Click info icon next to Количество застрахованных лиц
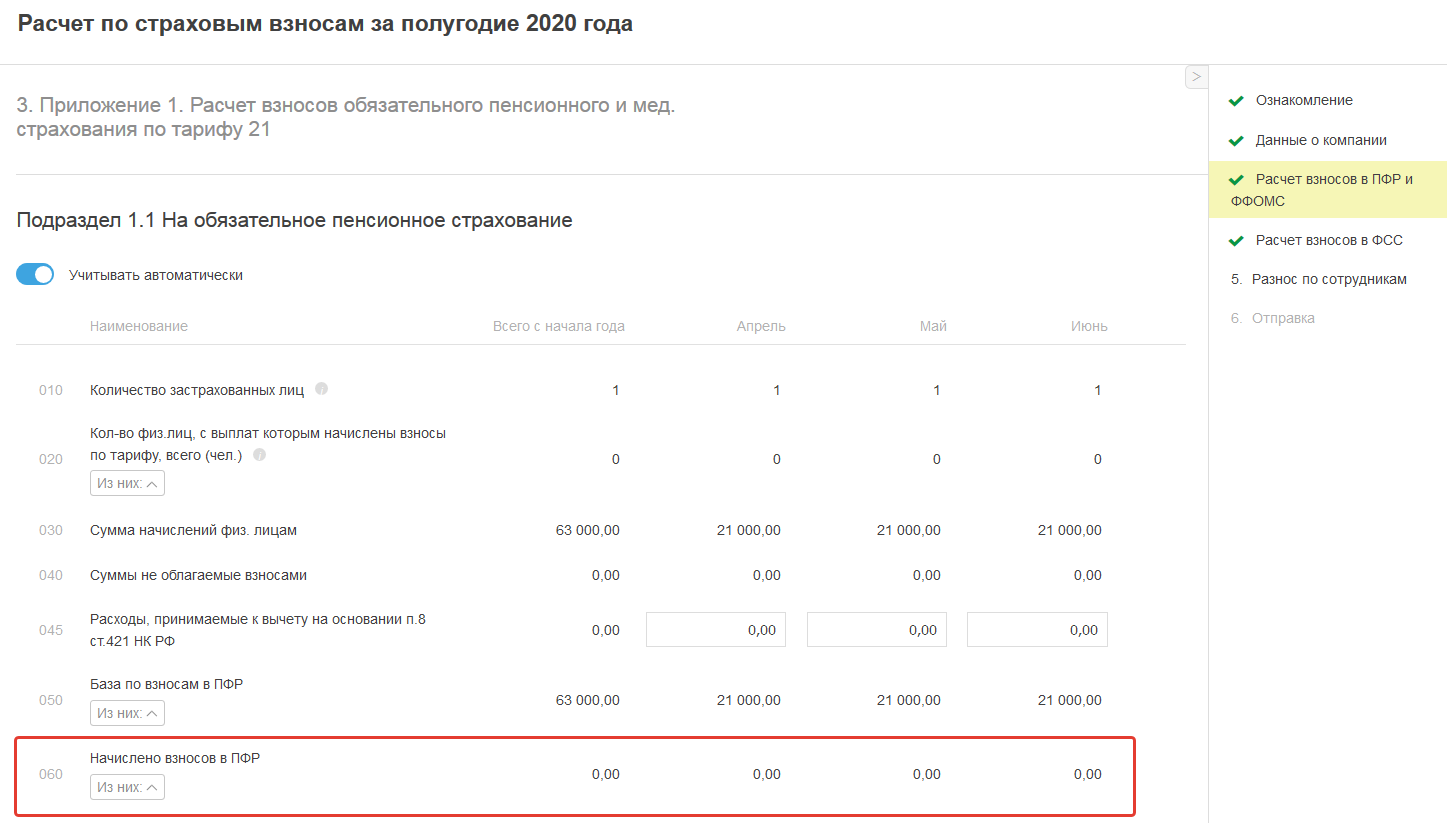This screenshot has height=823, width=1447. click(321, 389)
